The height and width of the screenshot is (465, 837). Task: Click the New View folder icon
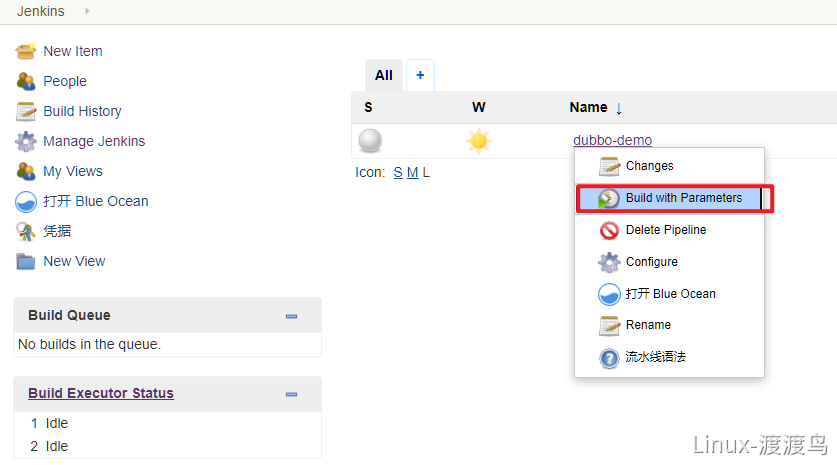(x=26, y=262)
